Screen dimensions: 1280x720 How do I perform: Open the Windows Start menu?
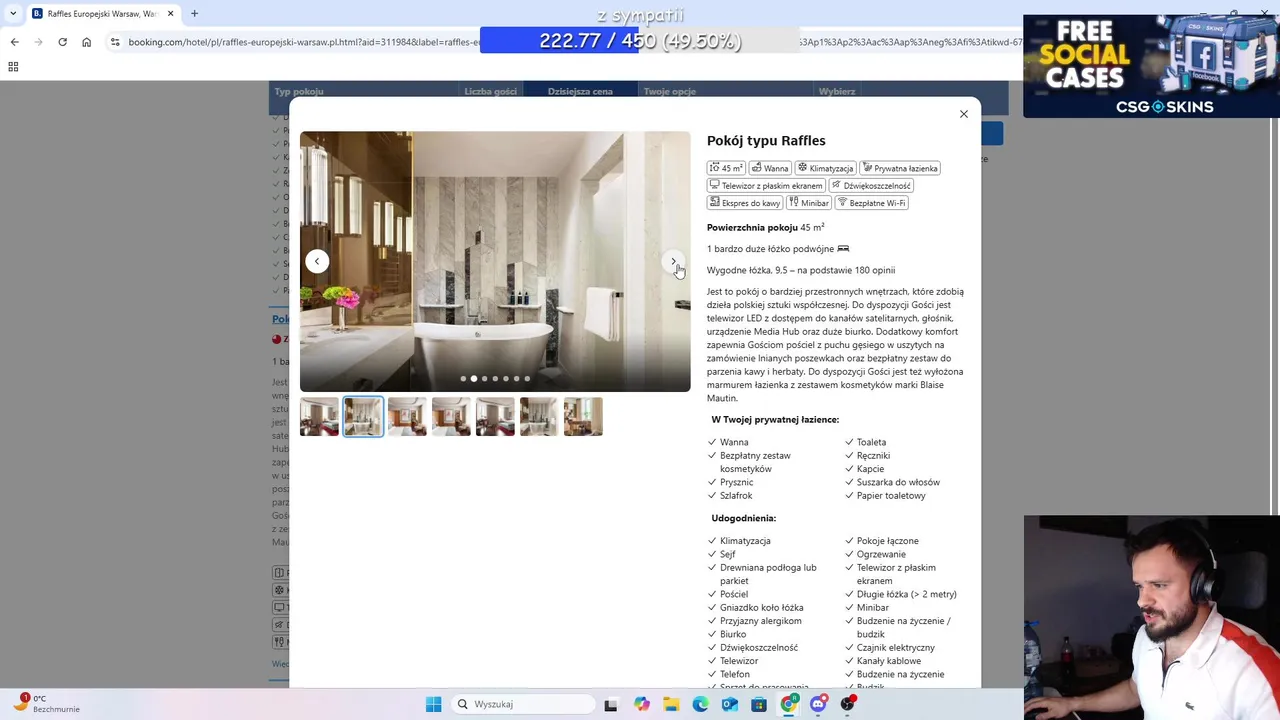tap(433, 704)
